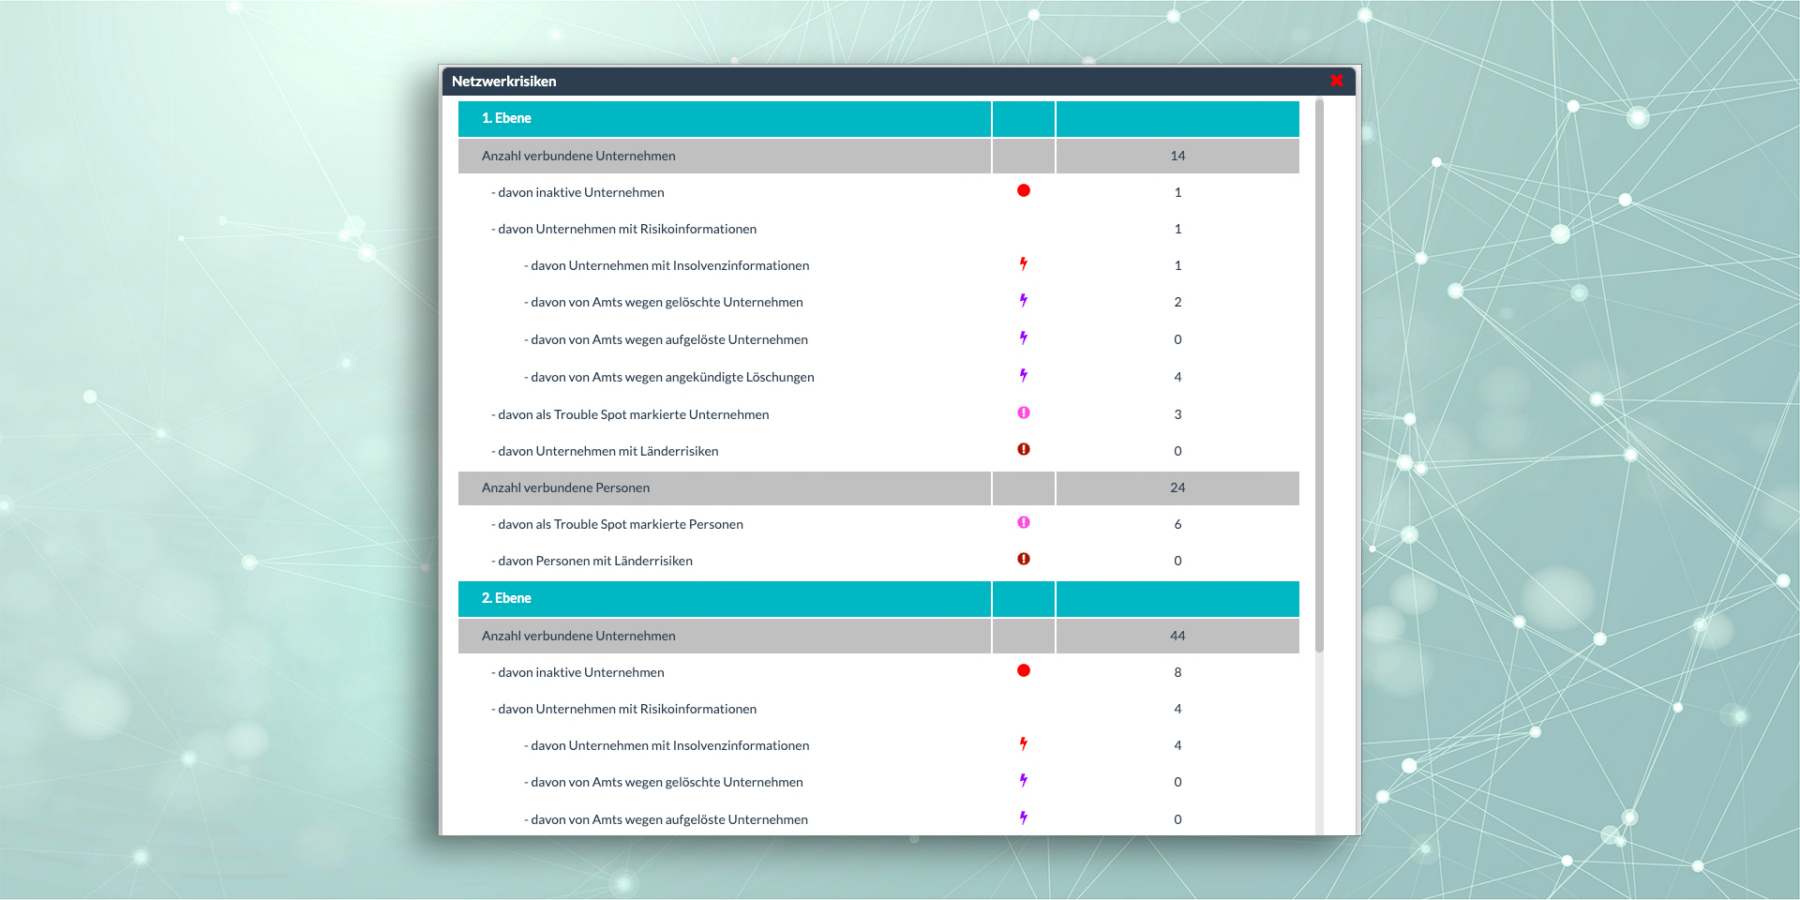The height and width of the screenshot is (900, 1800).
Task: Click the count 14 for verbundene Unternehmen
Action: [x=1177, y=156]
